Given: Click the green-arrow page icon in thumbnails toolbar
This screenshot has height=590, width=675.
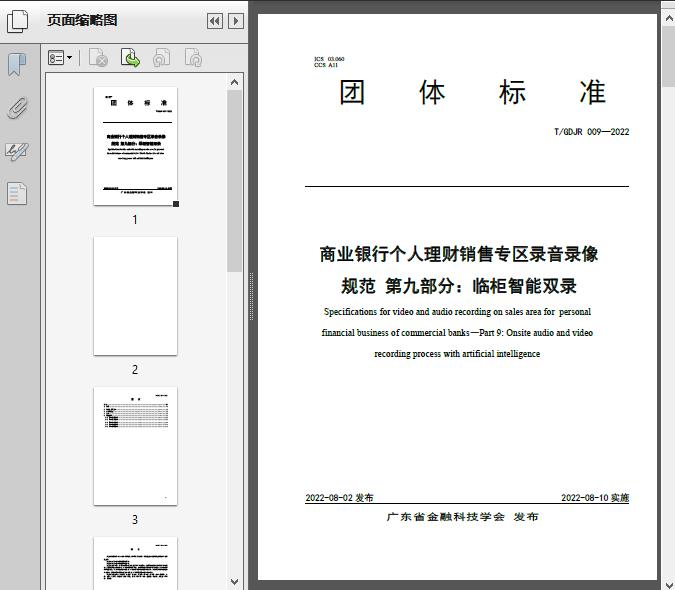Looking at the screenshot, I should point(130,59).
